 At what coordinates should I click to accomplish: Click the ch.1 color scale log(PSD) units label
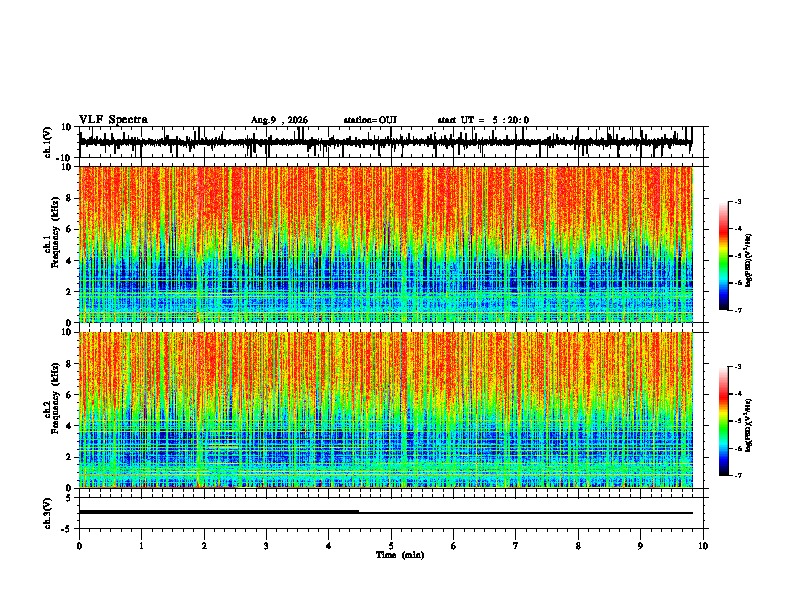click(748, 260)
